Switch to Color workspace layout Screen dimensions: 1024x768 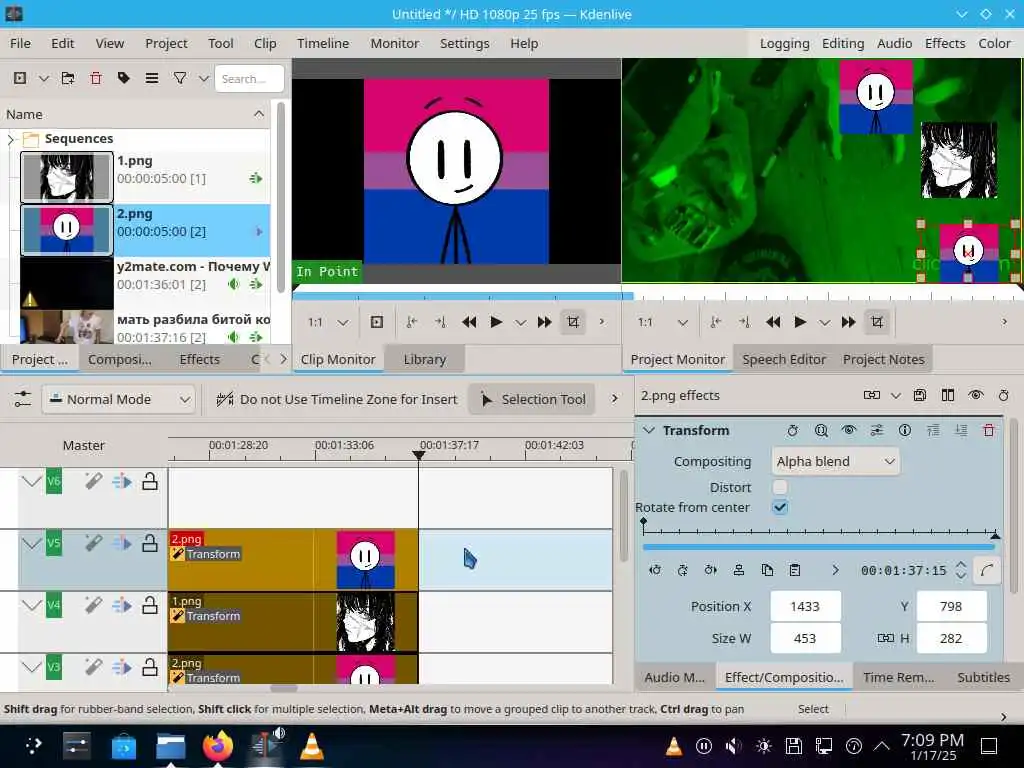tap(994, 43)
